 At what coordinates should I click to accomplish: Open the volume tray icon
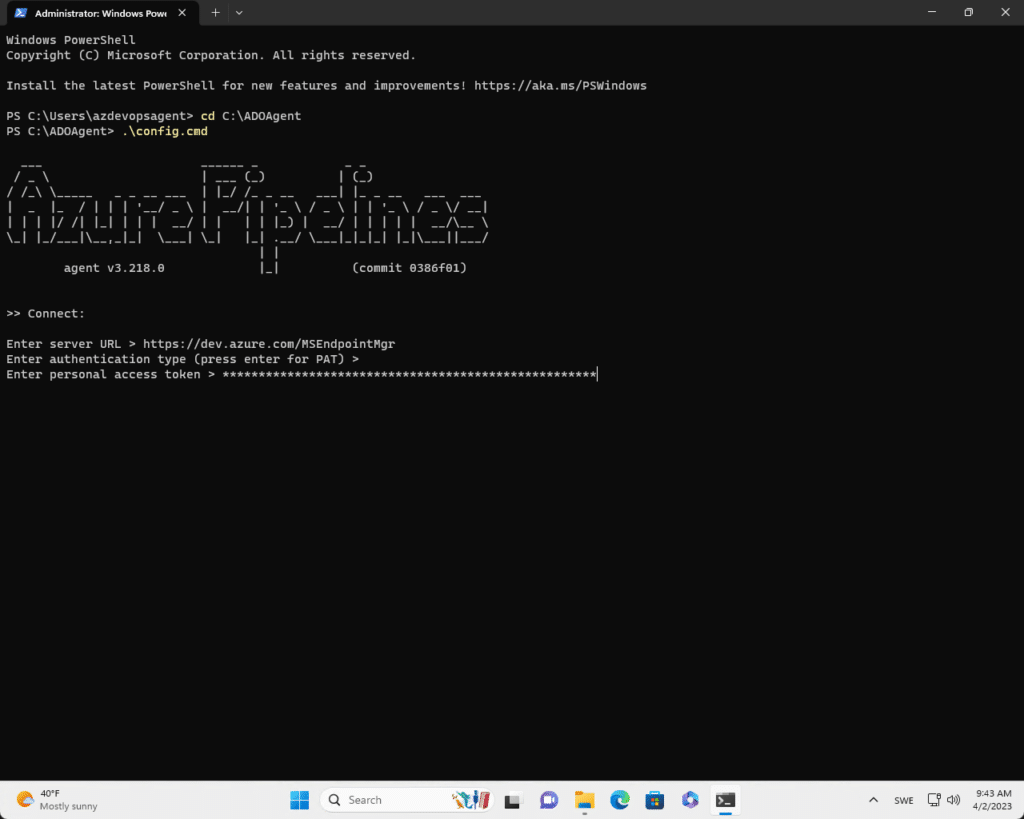tap(953, 800)
